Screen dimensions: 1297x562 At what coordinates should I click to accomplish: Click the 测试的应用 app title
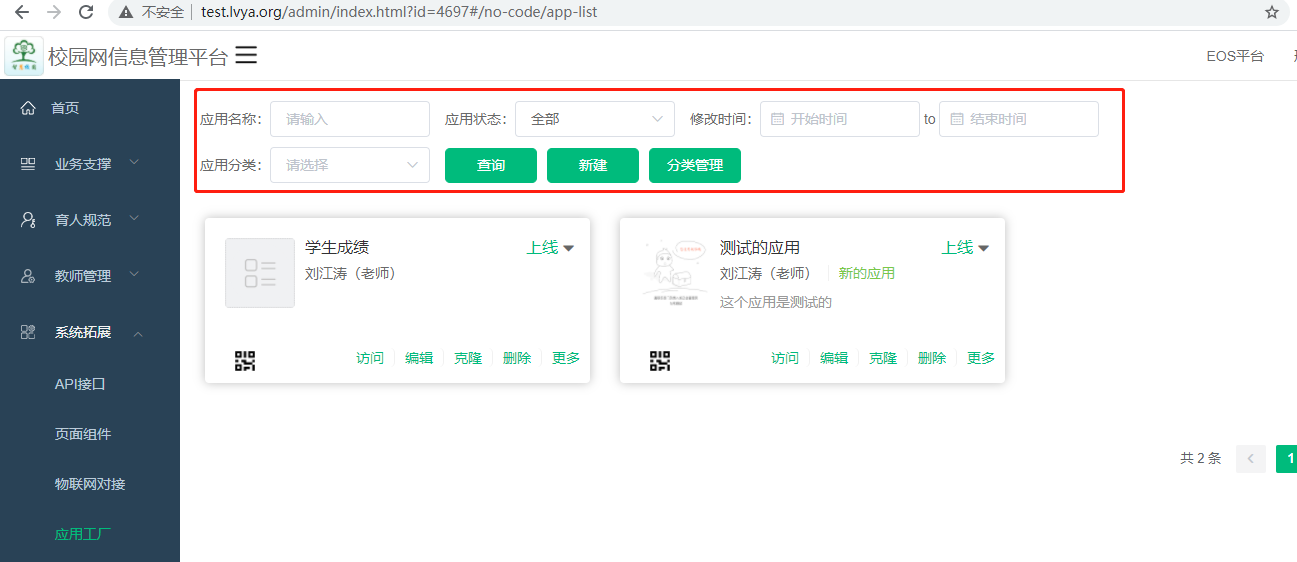pyautogui.click(x=760, y=248)
